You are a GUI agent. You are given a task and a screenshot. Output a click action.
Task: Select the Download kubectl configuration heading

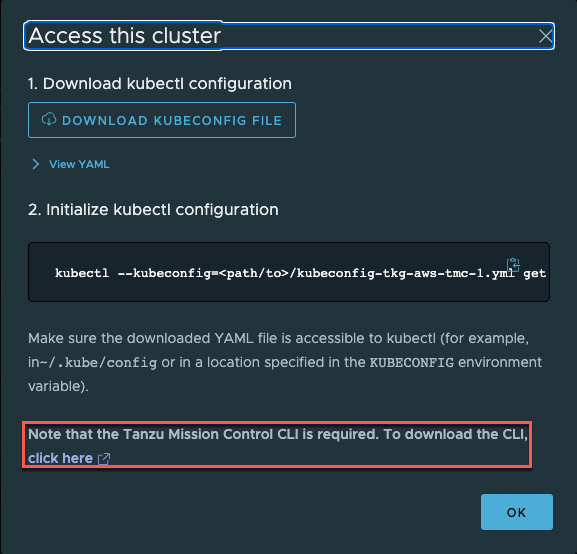160,84
